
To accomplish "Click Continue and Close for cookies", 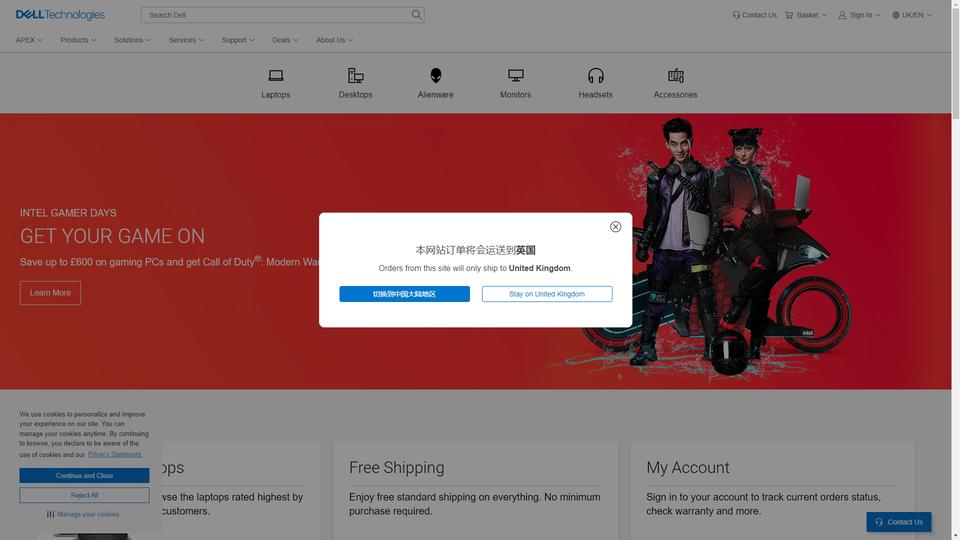I will 84,476.
